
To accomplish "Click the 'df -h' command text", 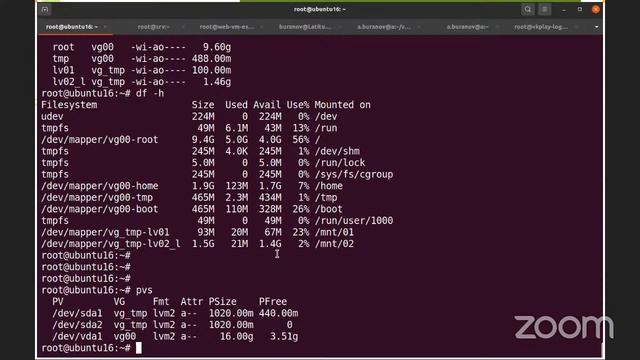I will (x=150, y=93).
